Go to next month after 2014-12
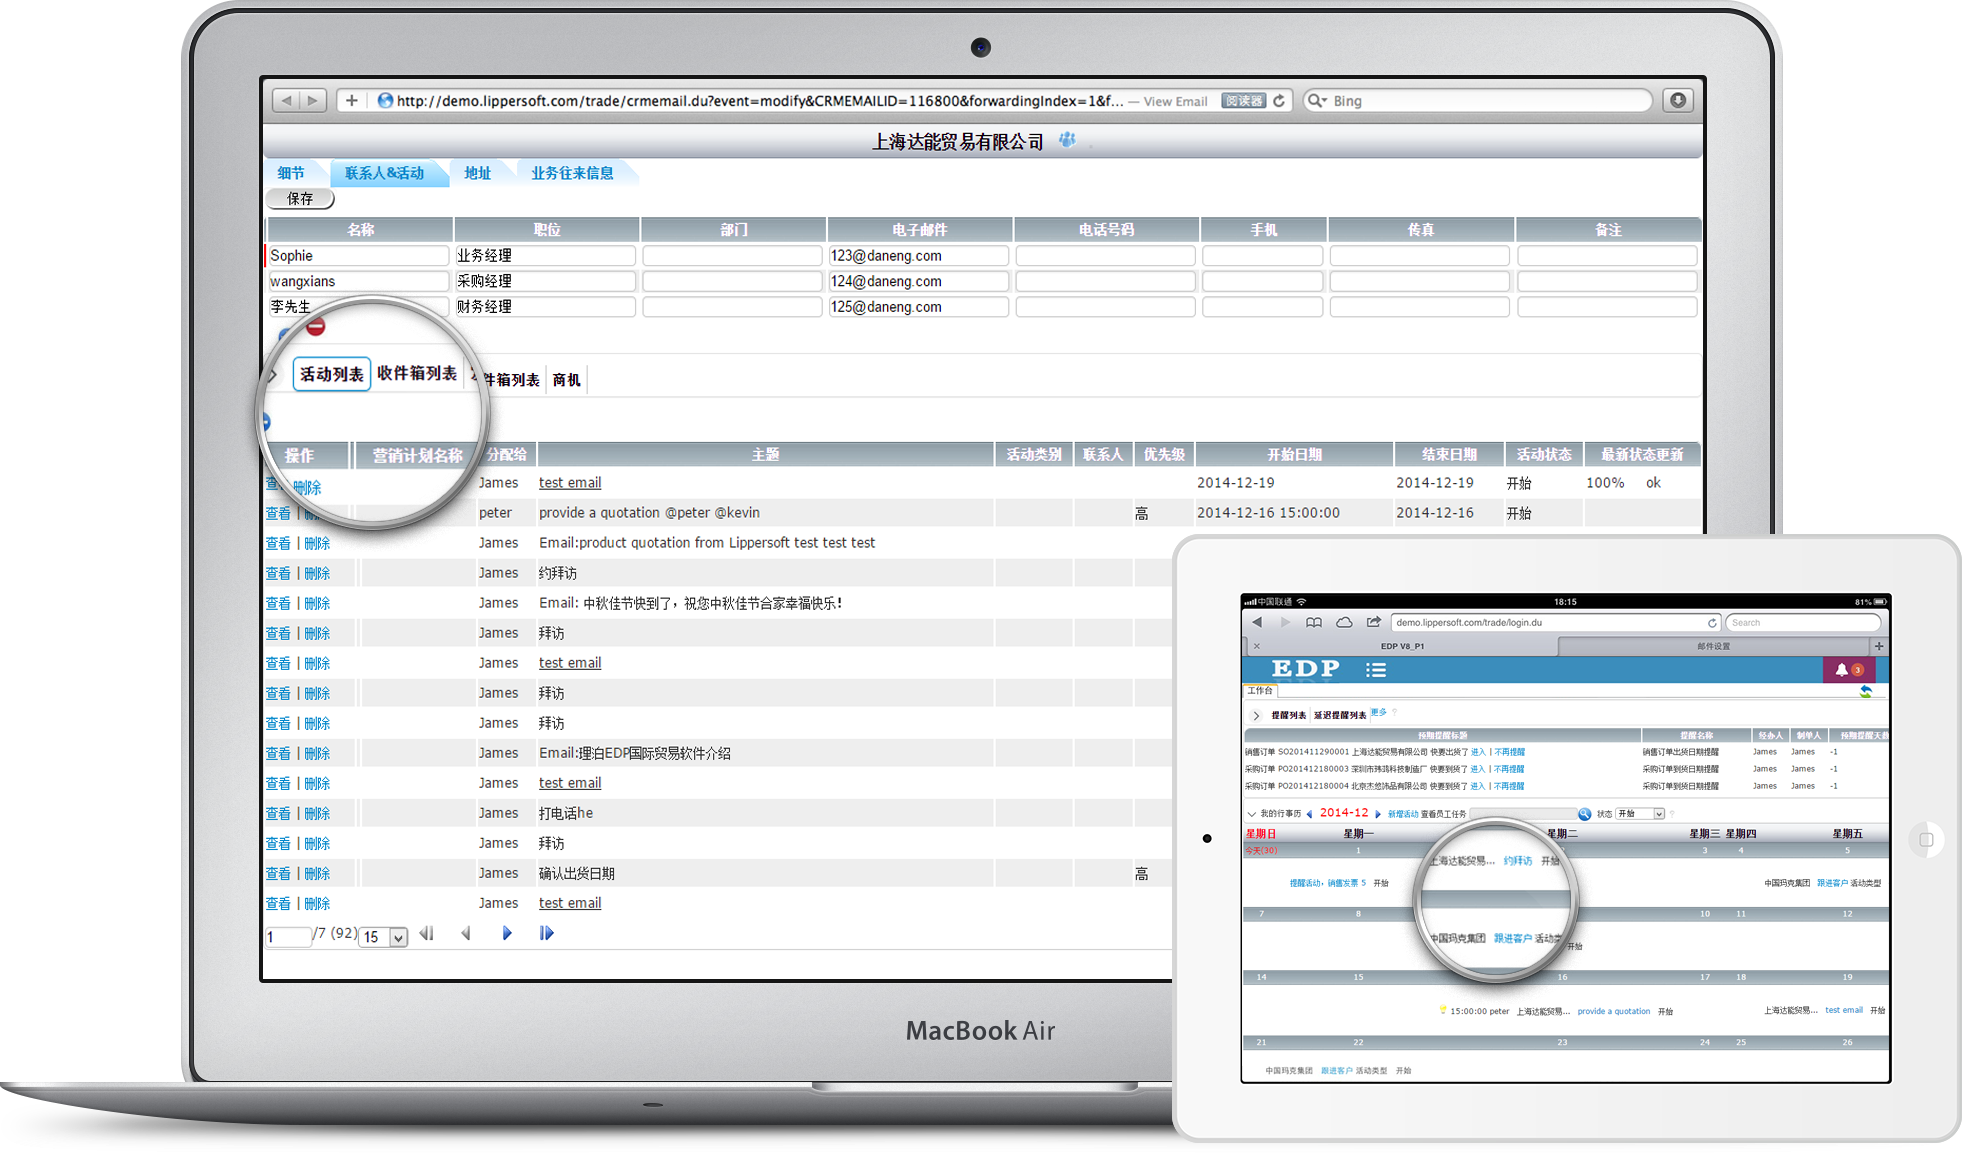Viewport: 1962px width, 1157px height. (1378, 814)
